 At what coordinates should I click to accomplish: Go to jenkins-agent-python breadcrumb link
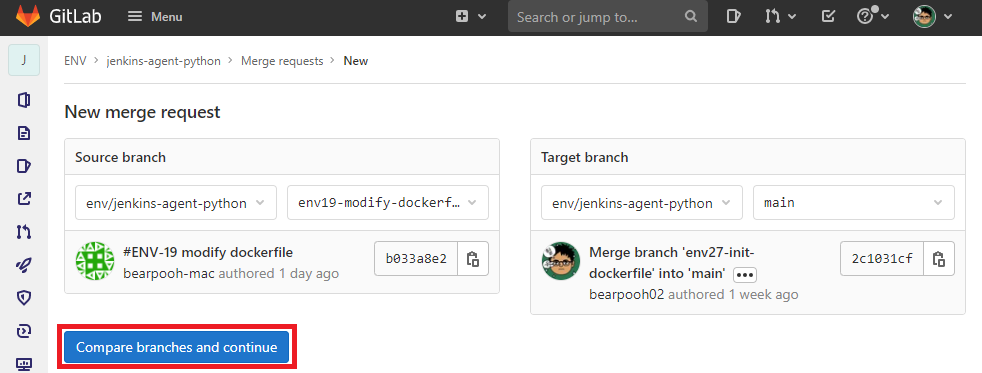pos(163,61)
